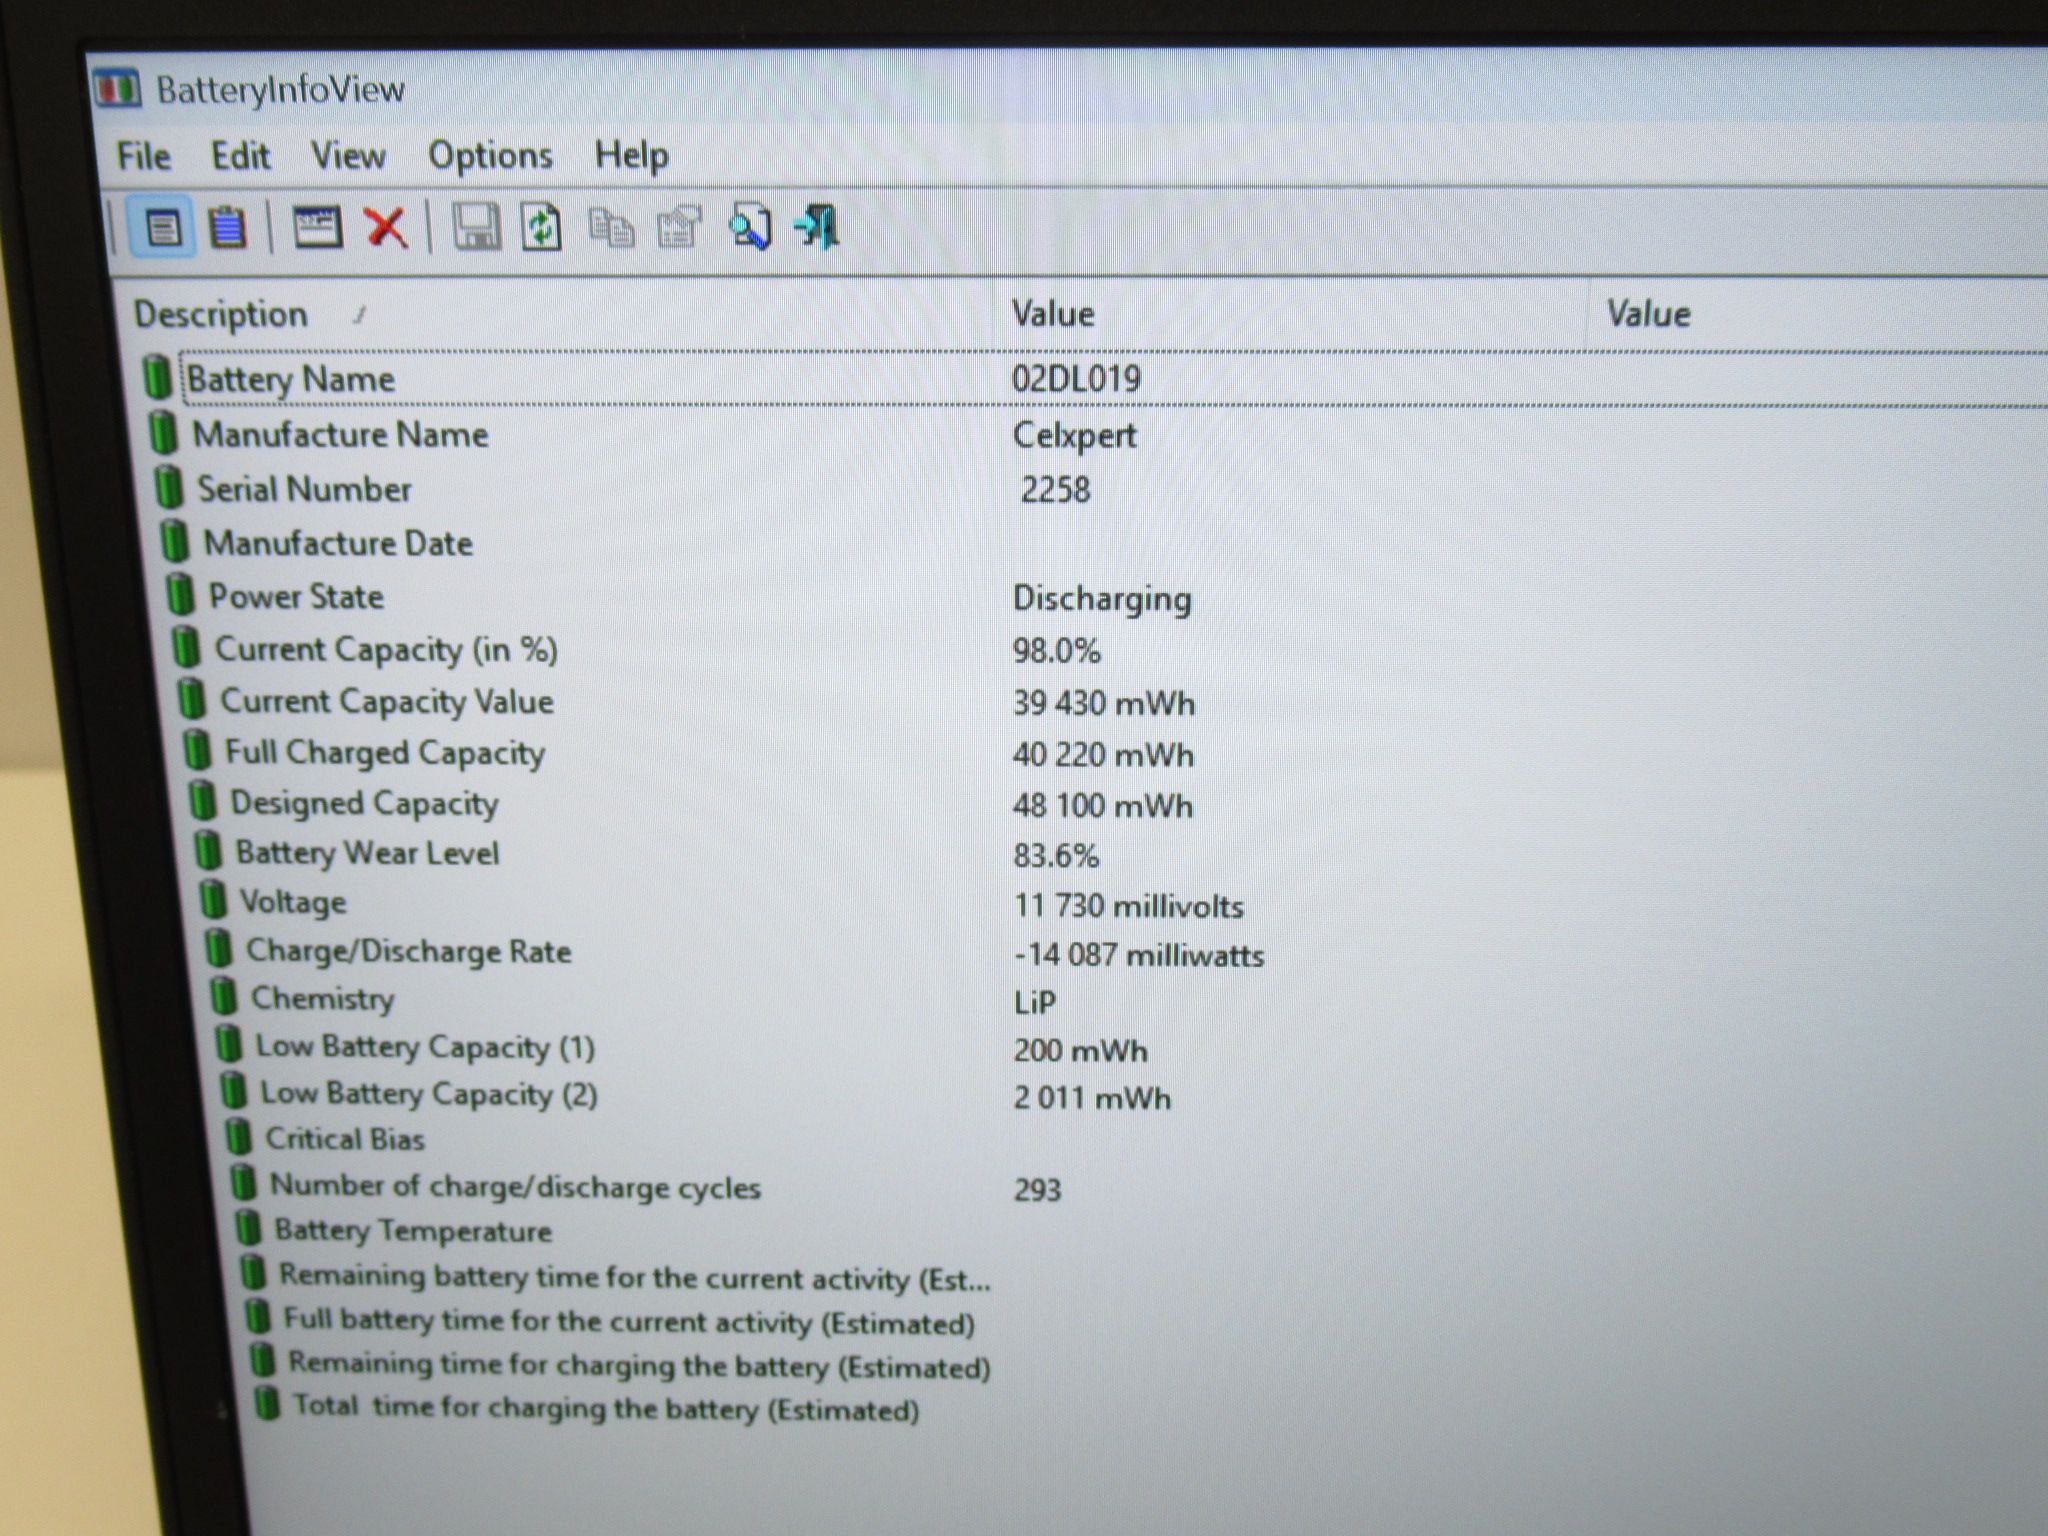Select the Charge/Discharge Rate label
Screen dimensions: 2048x1536
coord(408,951)
